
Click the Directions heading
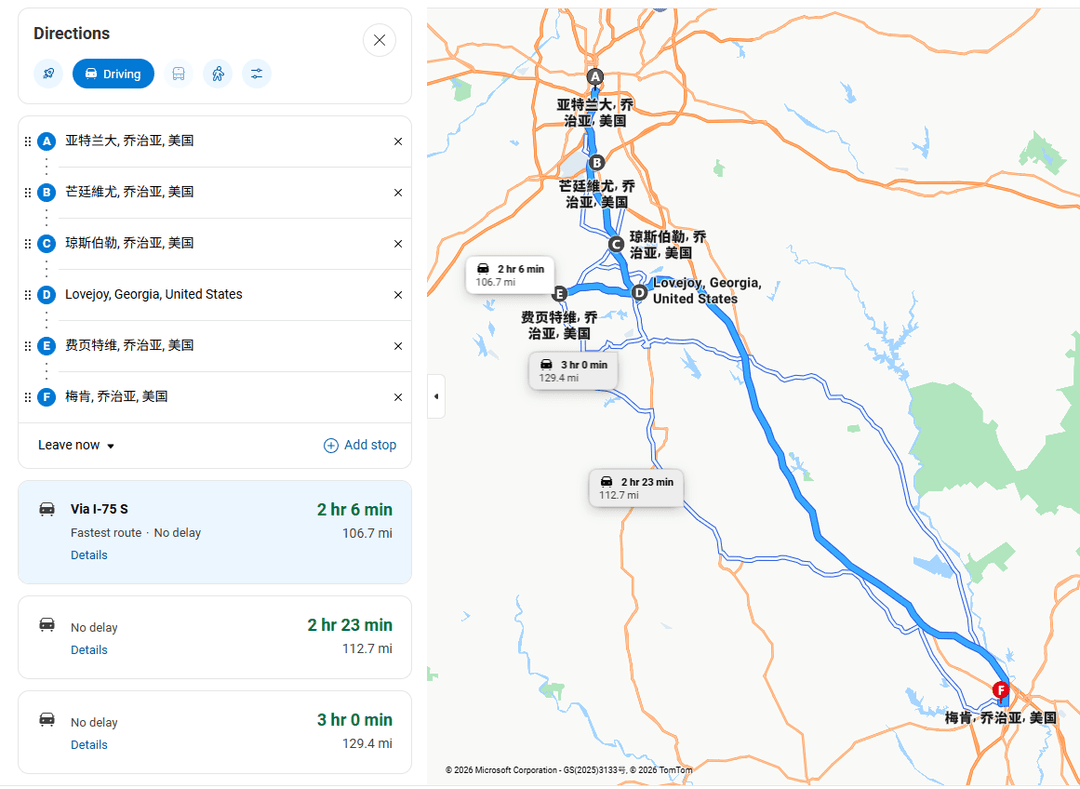(72, 33)
